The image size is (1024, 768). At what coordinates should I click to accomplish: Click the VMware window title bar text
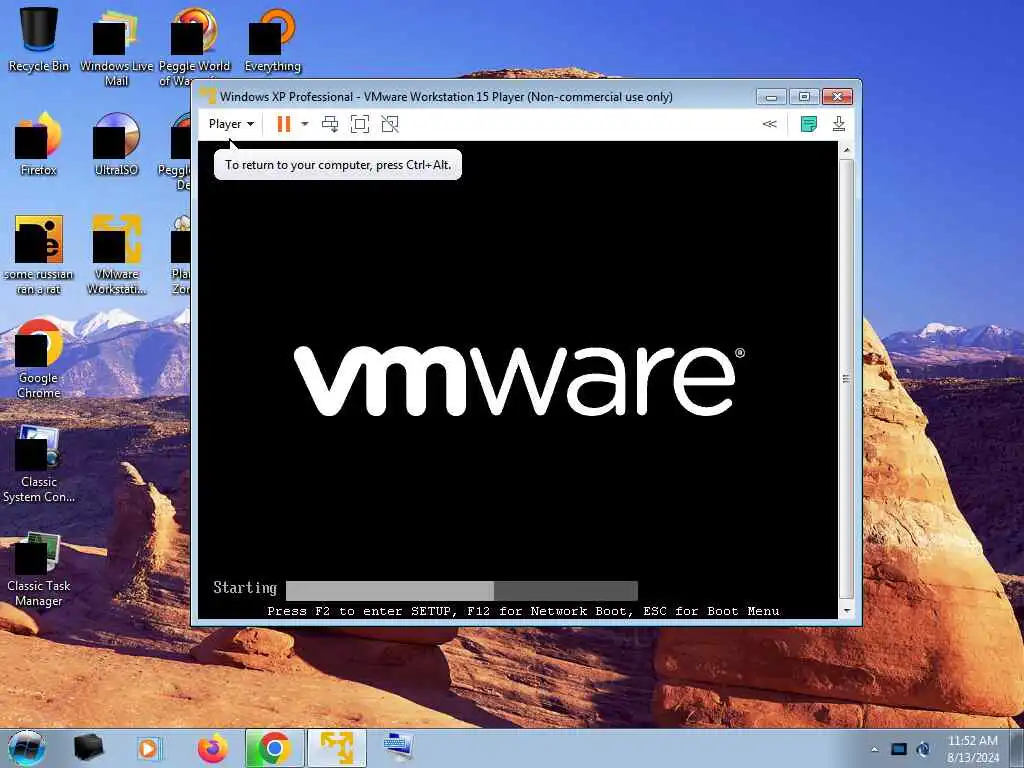(446, 97)
